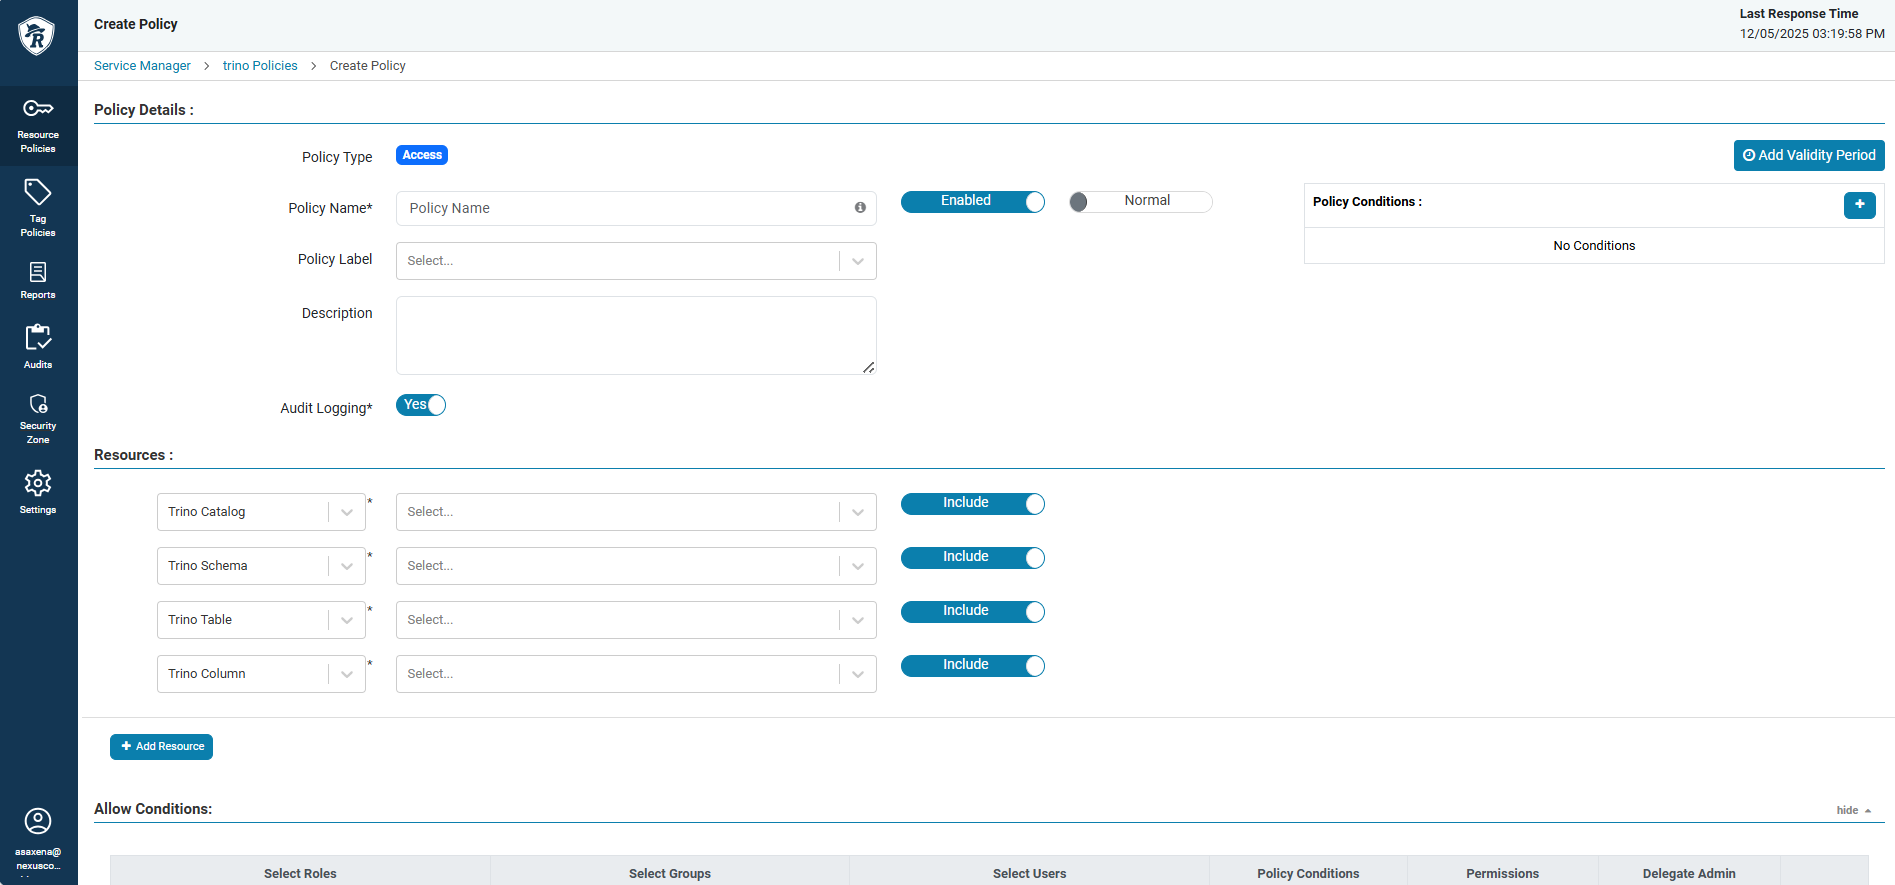
Task: Open Trino Catalog resource type dropdown
Action: pyautogui.click(x=261, y=512)
